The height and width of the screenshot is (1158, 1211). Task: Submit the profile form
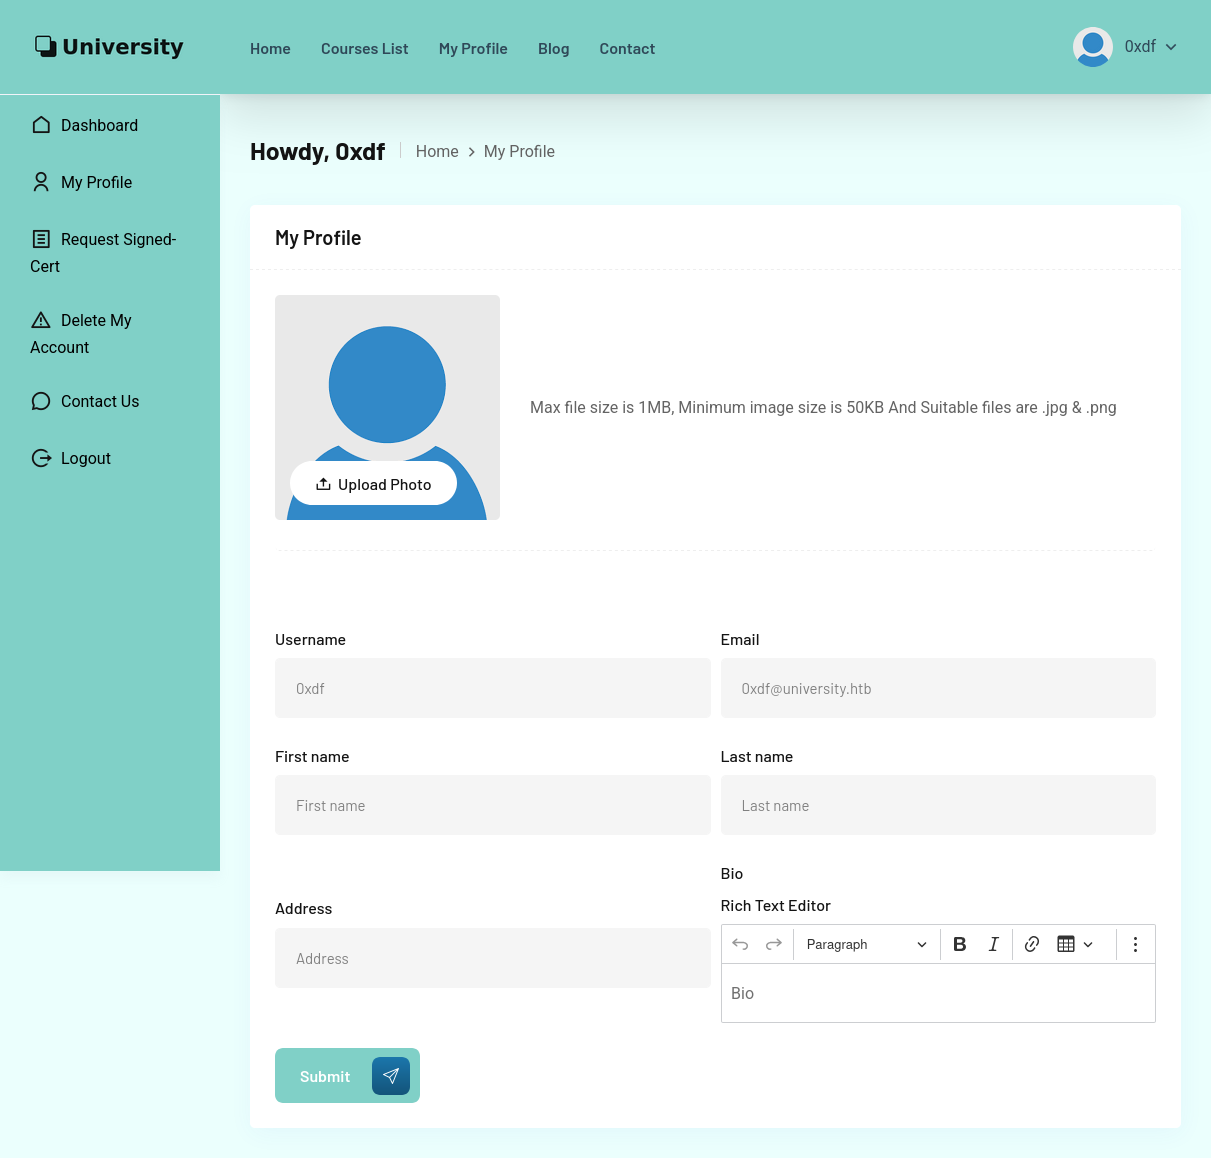[x=347, y=1076]
